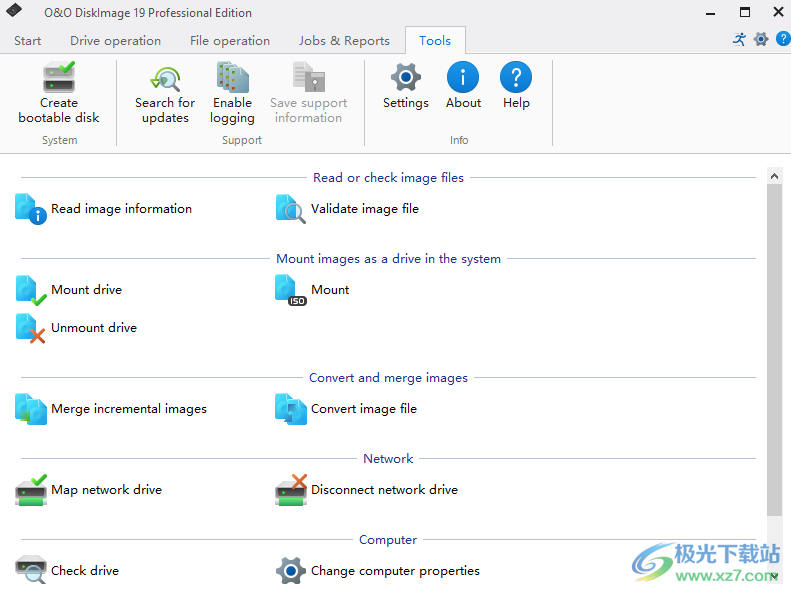Click the Create bootable disk icon

59,77
